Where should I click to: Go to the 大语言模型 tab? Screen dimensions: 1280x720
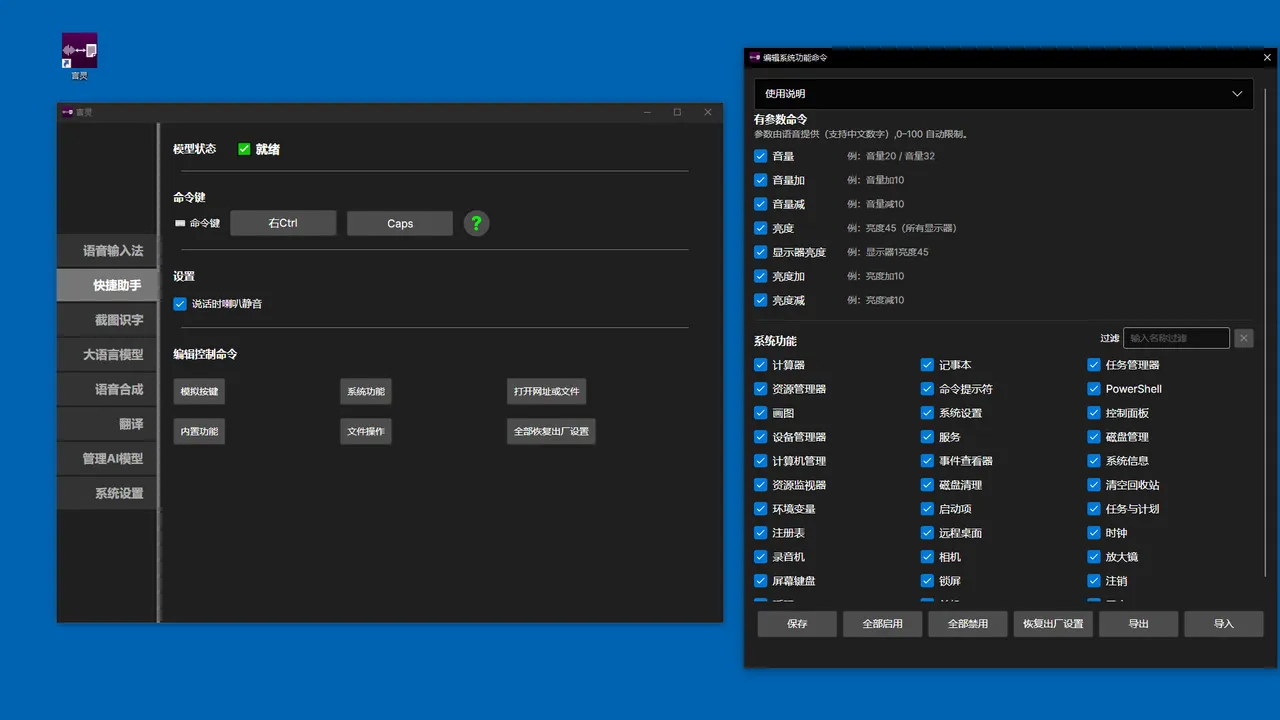point(107,354)
